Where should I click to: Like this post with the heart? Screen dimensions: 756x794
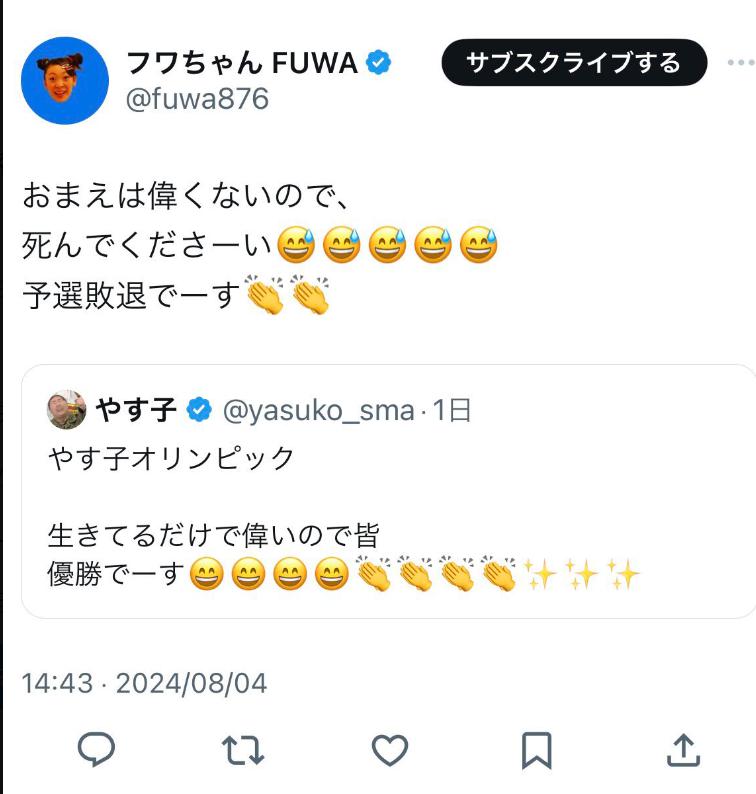tap(389, 749)
